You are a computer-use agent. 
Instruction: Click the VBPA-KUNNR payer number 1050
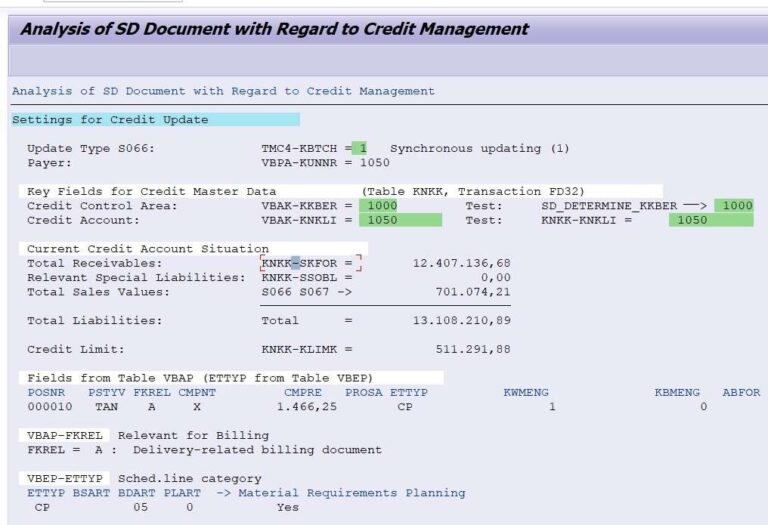click(375, 163)
